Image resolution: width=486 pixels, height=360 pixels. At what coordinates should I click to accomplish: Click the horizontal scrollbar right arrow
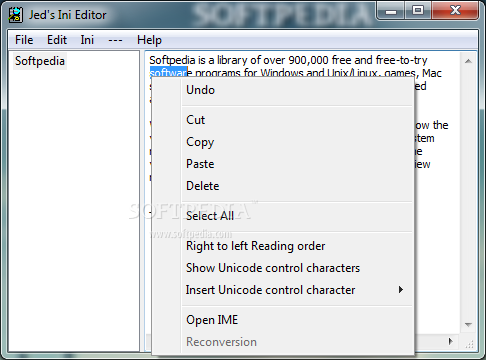coord(451,341)
